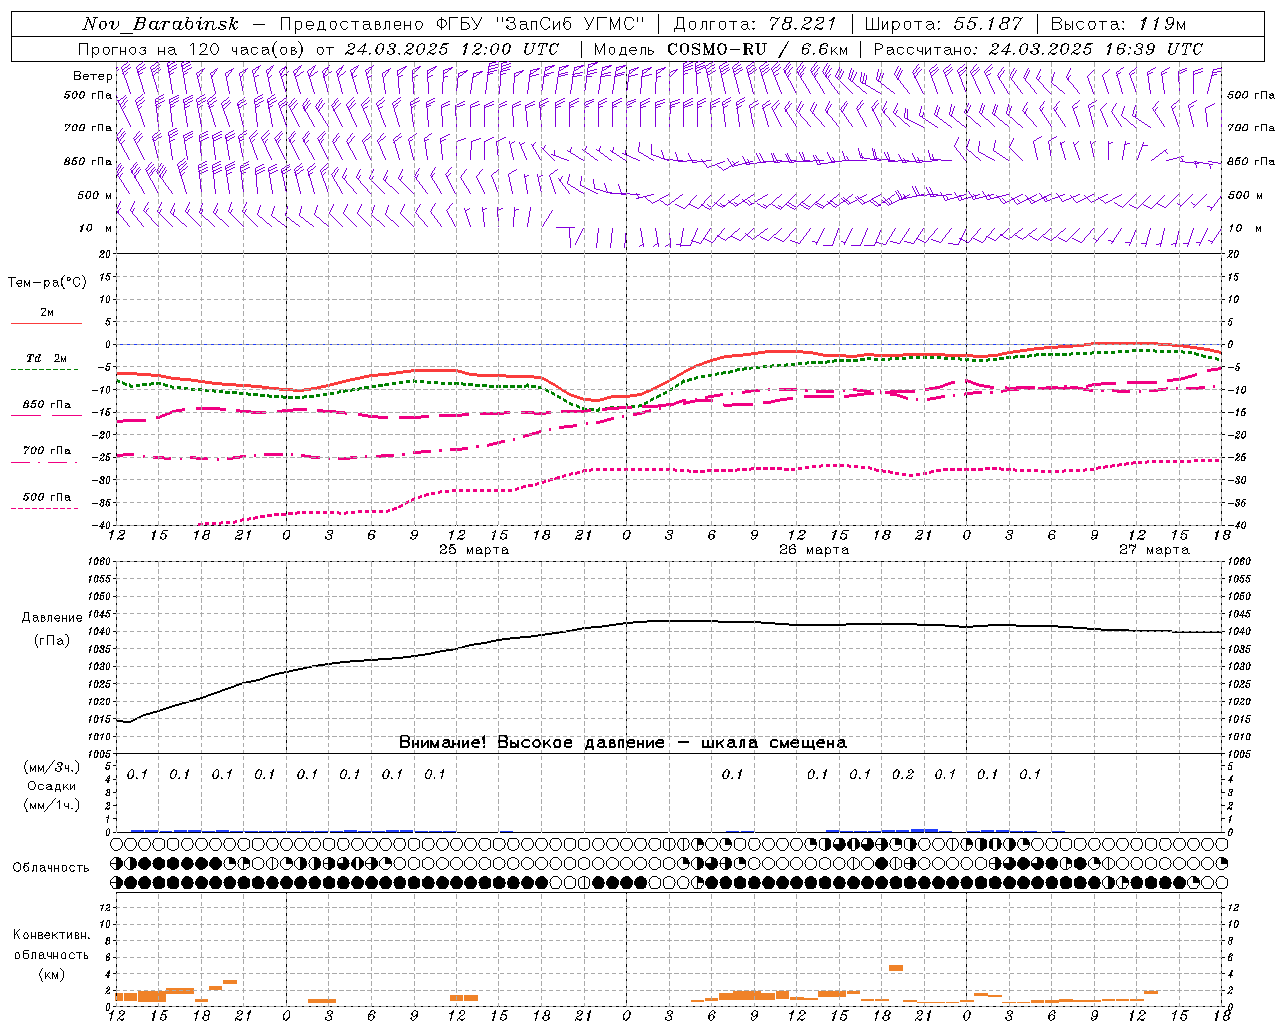Click the 26 марта date label
The image size is (1280, 1024).
click(x=814, y=550)
